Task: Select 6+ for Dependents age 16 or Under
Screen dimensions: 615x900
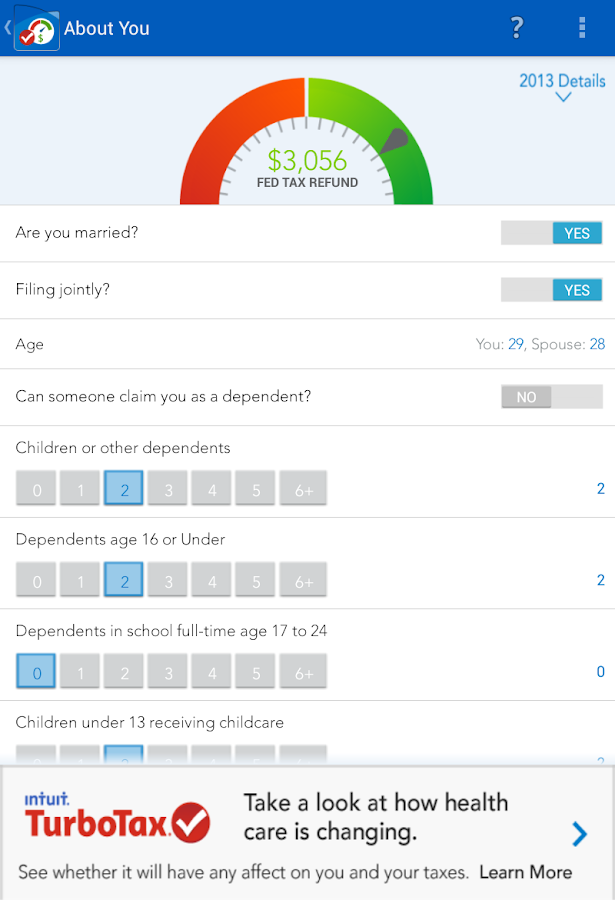Action: (303, 580)
